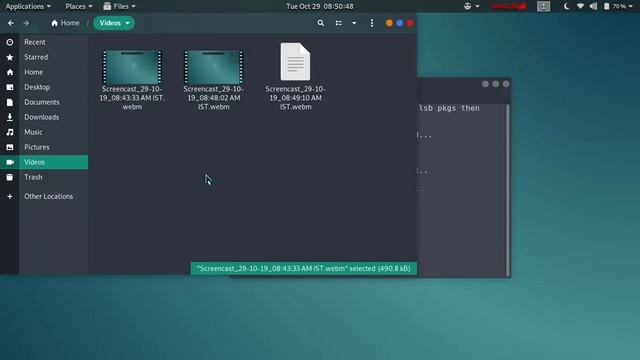Go back with the back arrow

11,23
